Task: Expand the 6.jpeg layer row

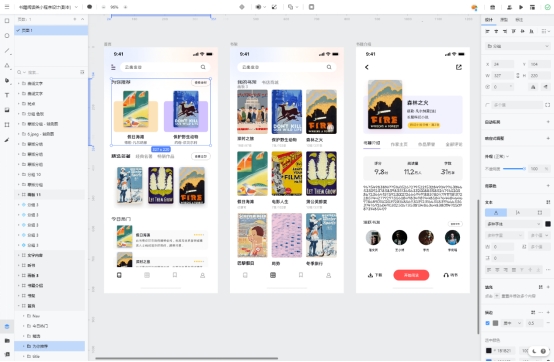Action: [x=18, y=134]
